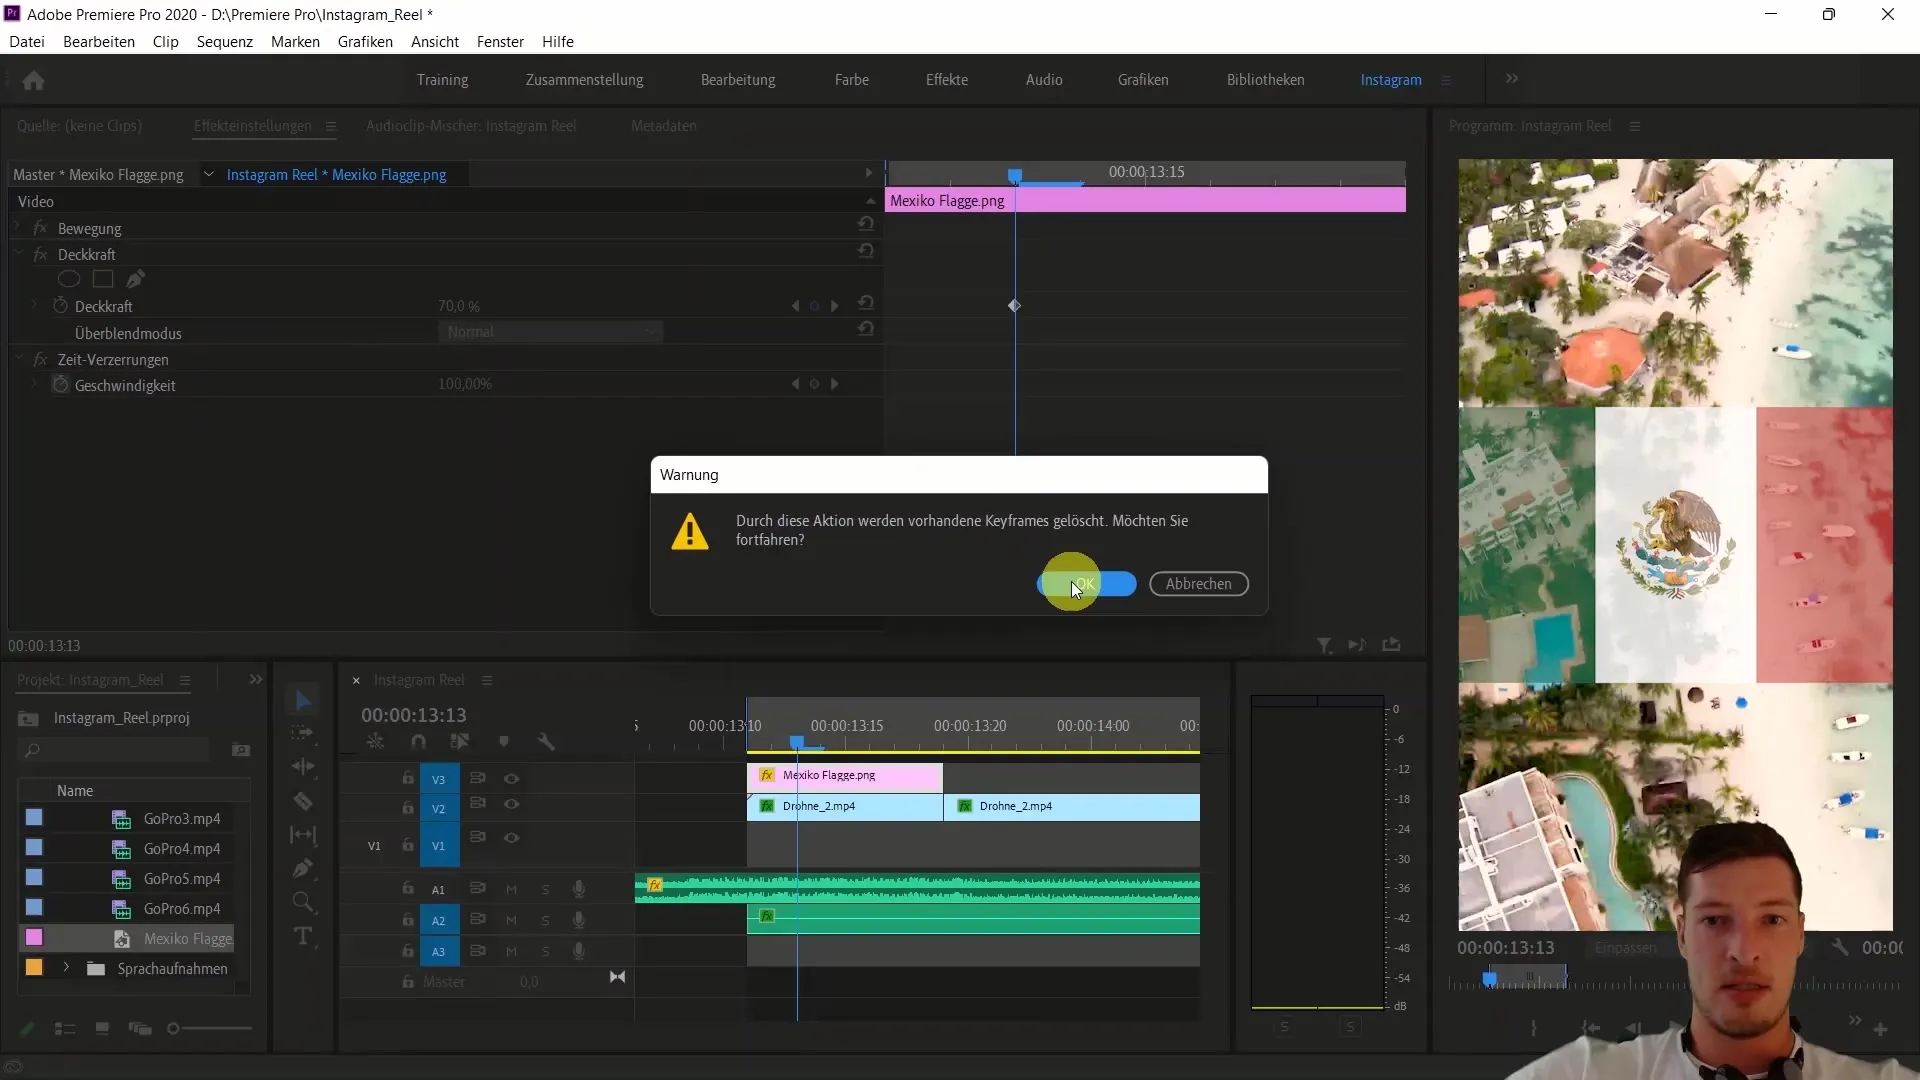
Task: Open the Metadaten panel tab
Action: 664,126
